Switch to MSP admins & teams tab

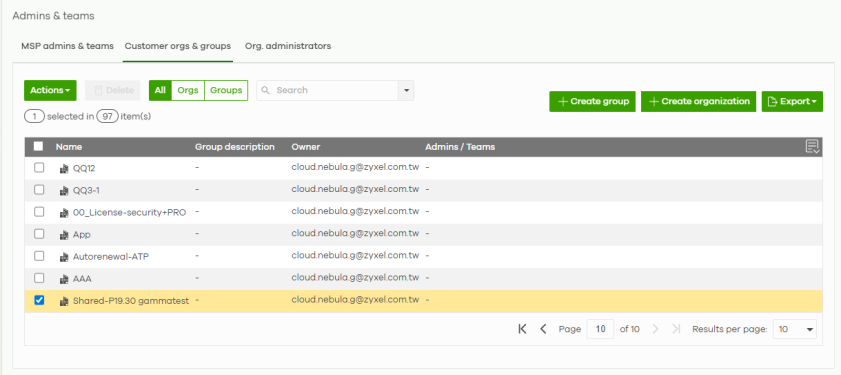coord(68,46)
